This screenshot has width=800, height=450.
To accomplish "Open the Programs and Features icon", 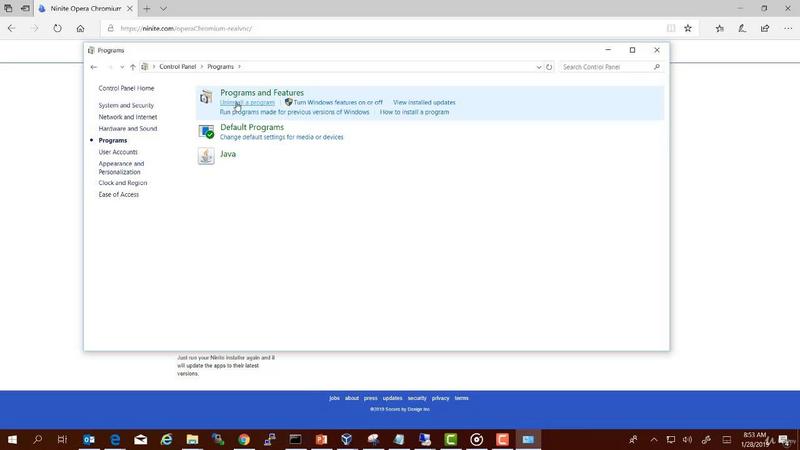I will (x=206, y=97).
